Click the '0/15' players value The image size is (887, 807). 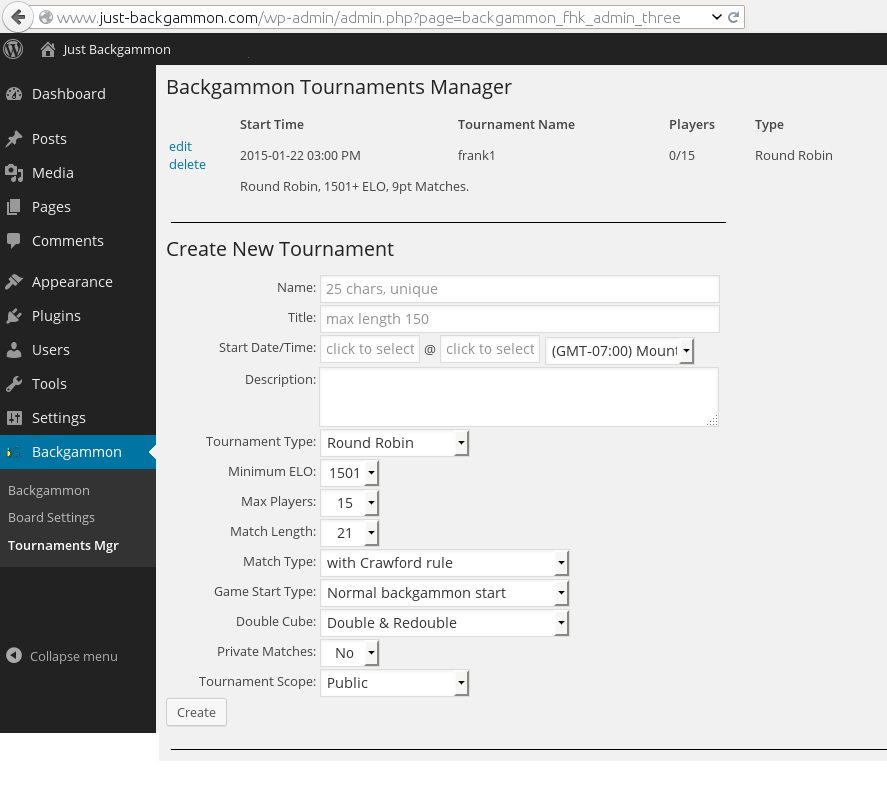coord(682,156)
